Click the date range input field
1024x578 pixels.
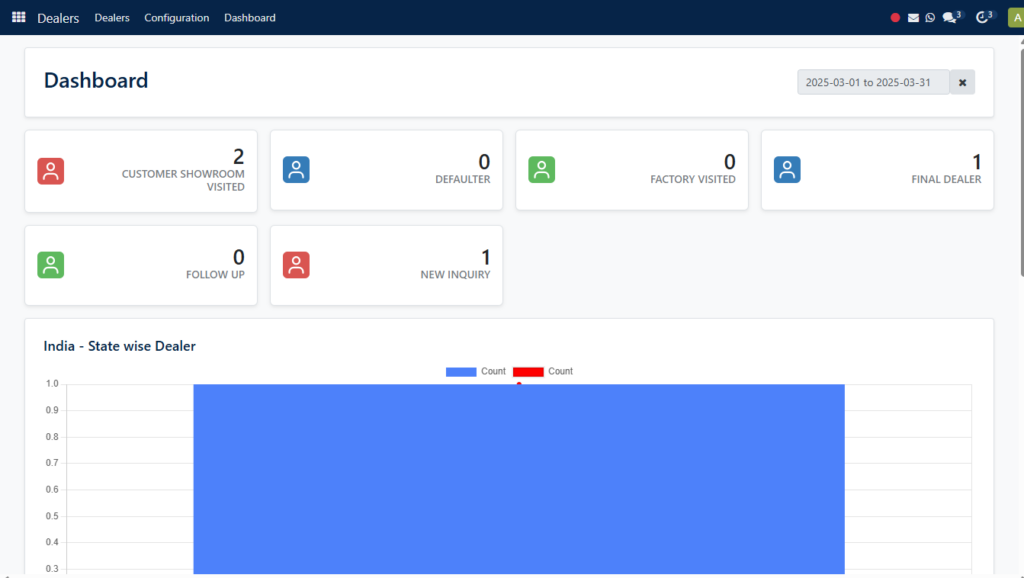[x=873, y=82]
